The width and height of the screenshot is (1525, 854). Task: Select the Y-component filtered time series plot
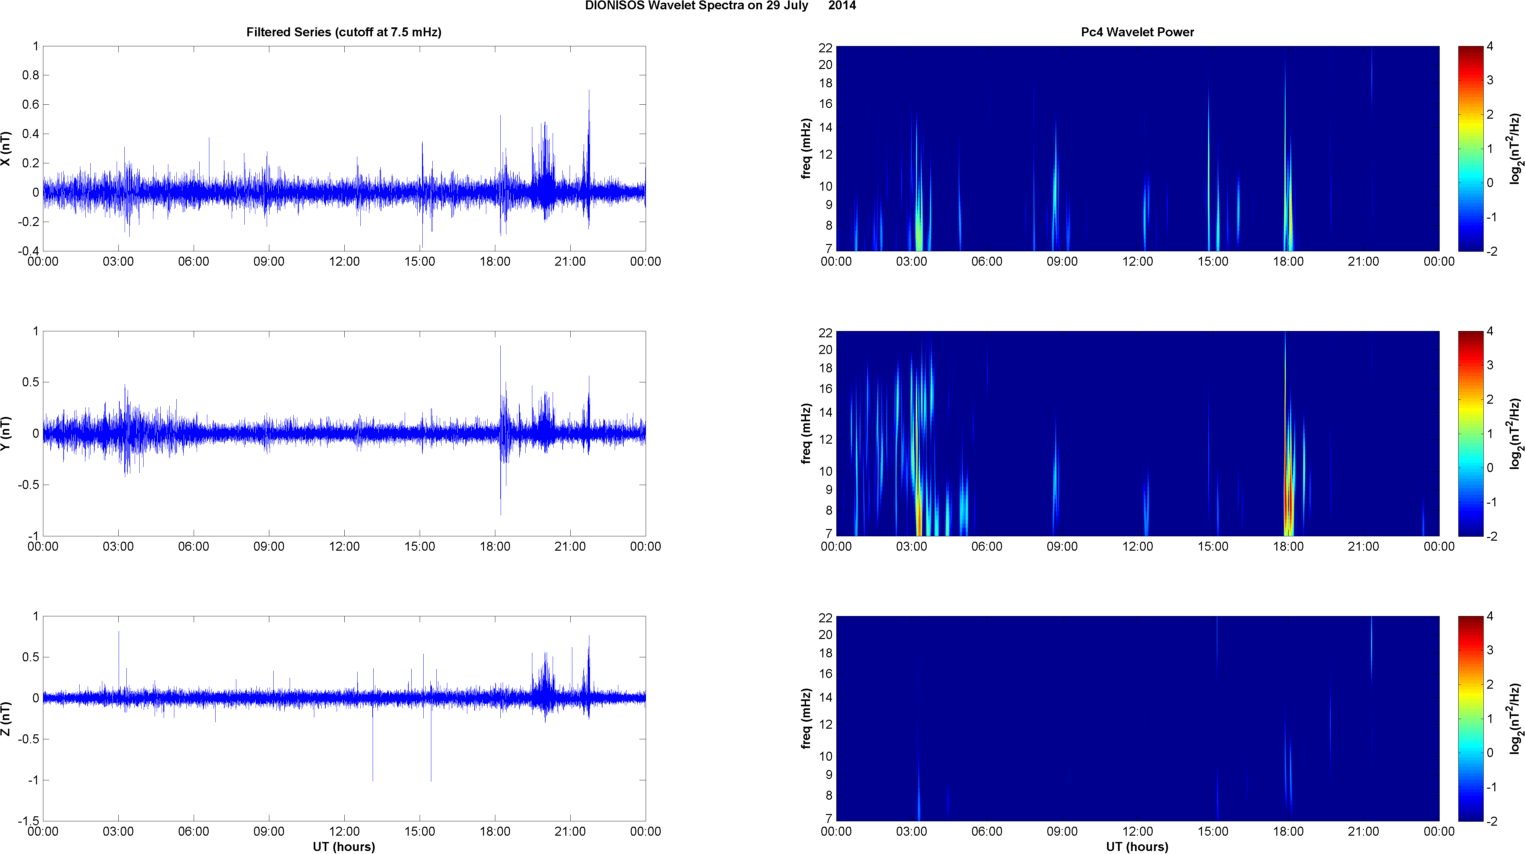pos(344,433)
